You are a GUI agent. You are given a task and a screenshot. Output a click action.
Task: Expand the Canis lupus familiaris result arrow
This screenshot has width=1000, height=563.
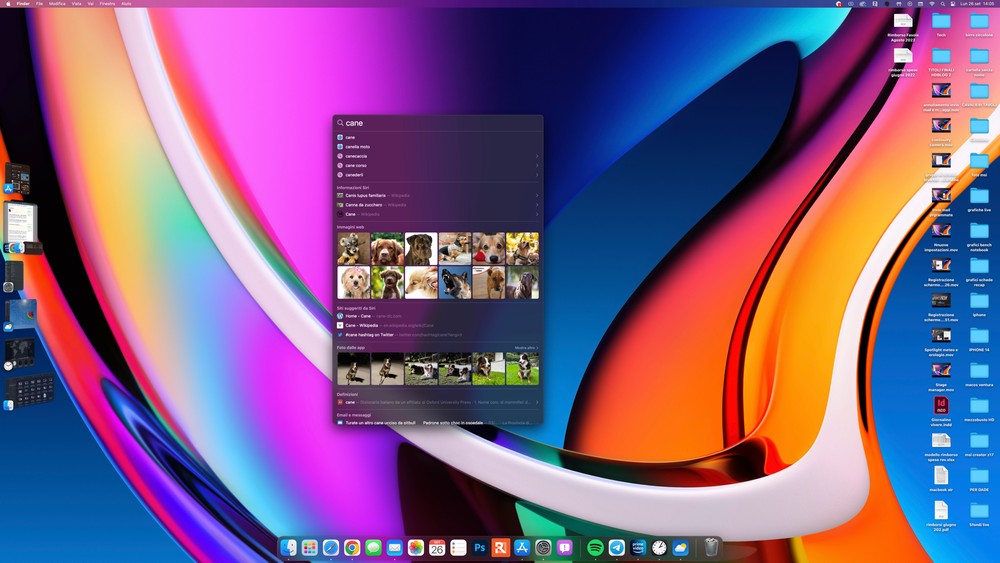(x=537, y=195)
